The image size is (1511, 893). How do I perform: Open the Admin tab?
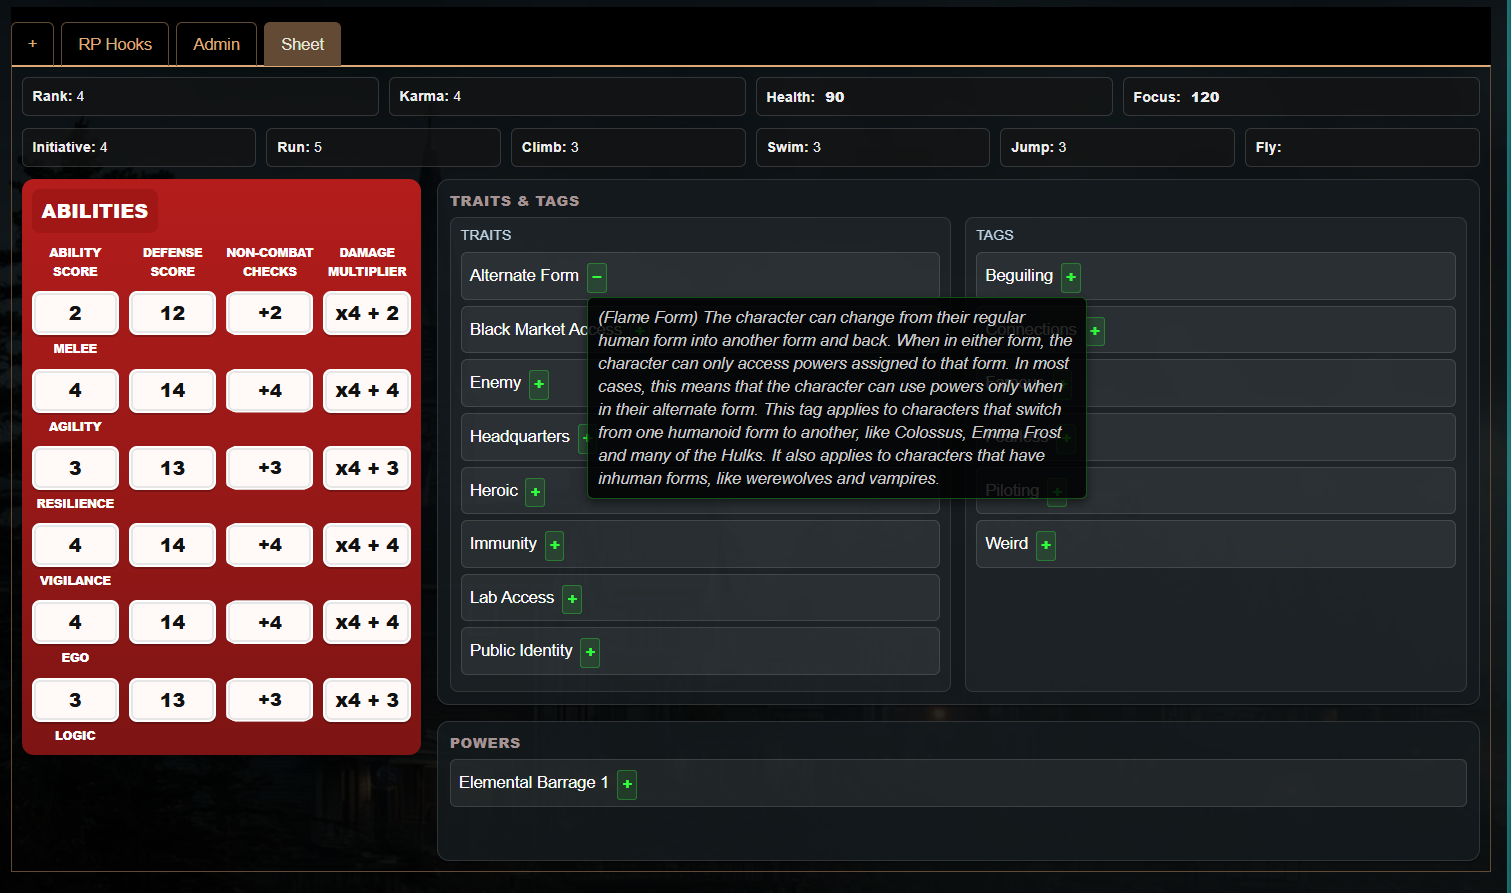216,44
